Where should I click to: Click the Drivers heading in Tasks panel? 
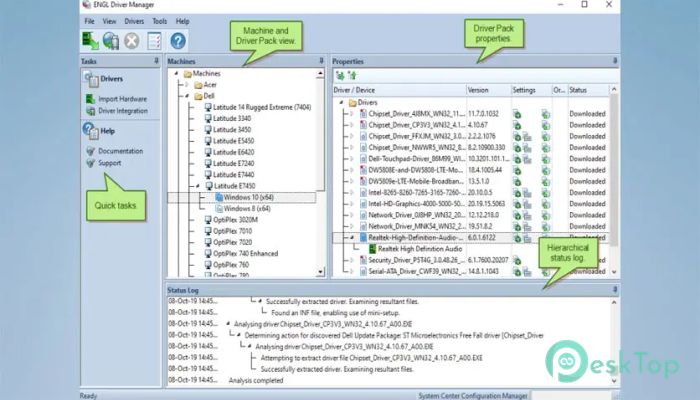[x=112, y=79]
